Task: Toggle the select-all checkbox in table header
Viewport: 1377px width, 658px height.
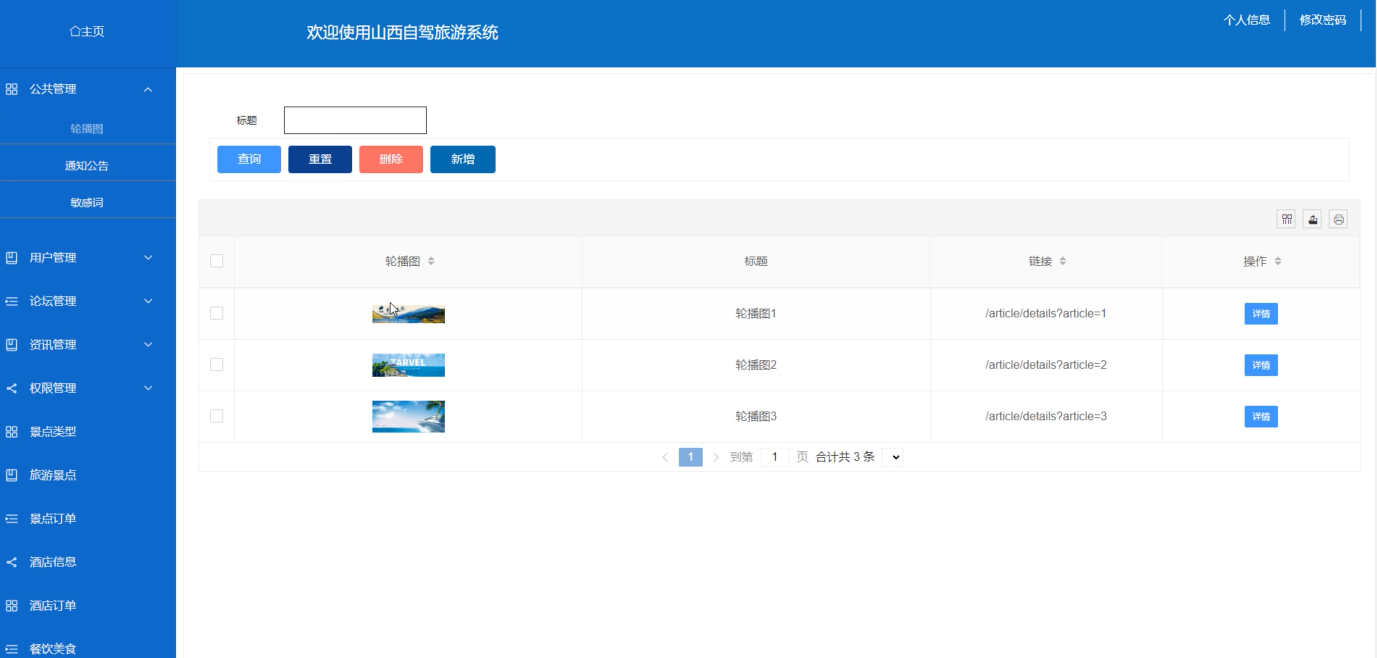Action: [x=216, y=261]
